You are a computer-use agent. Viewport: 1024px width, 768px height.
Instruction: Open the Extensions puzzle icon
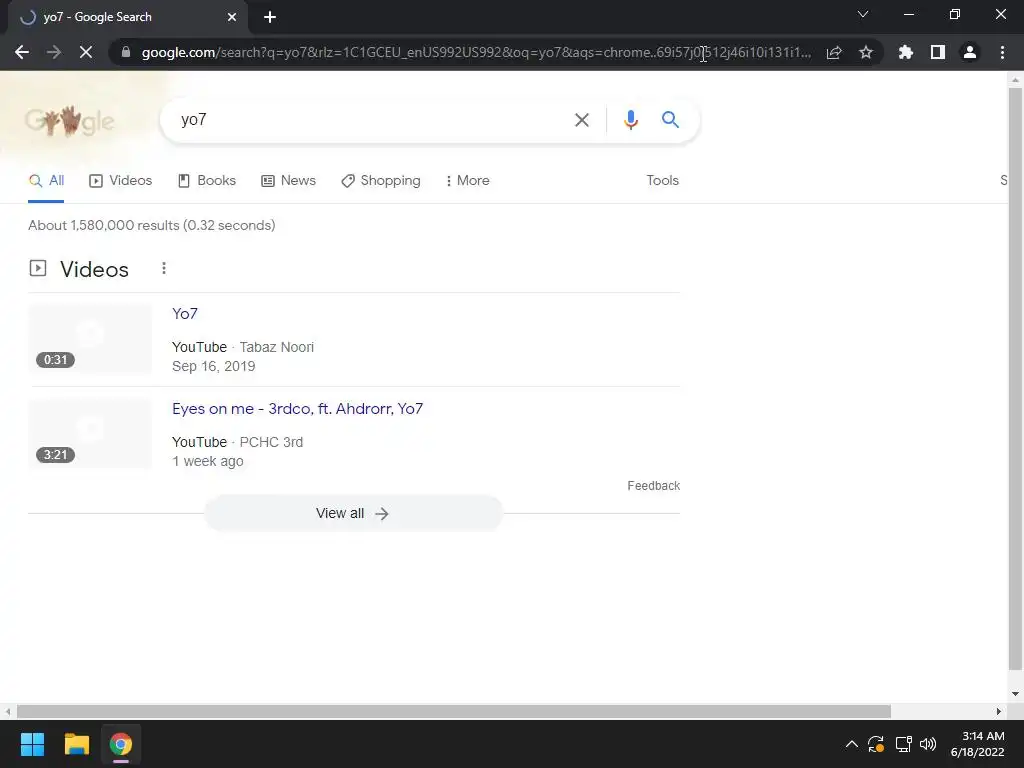(906, 52)
